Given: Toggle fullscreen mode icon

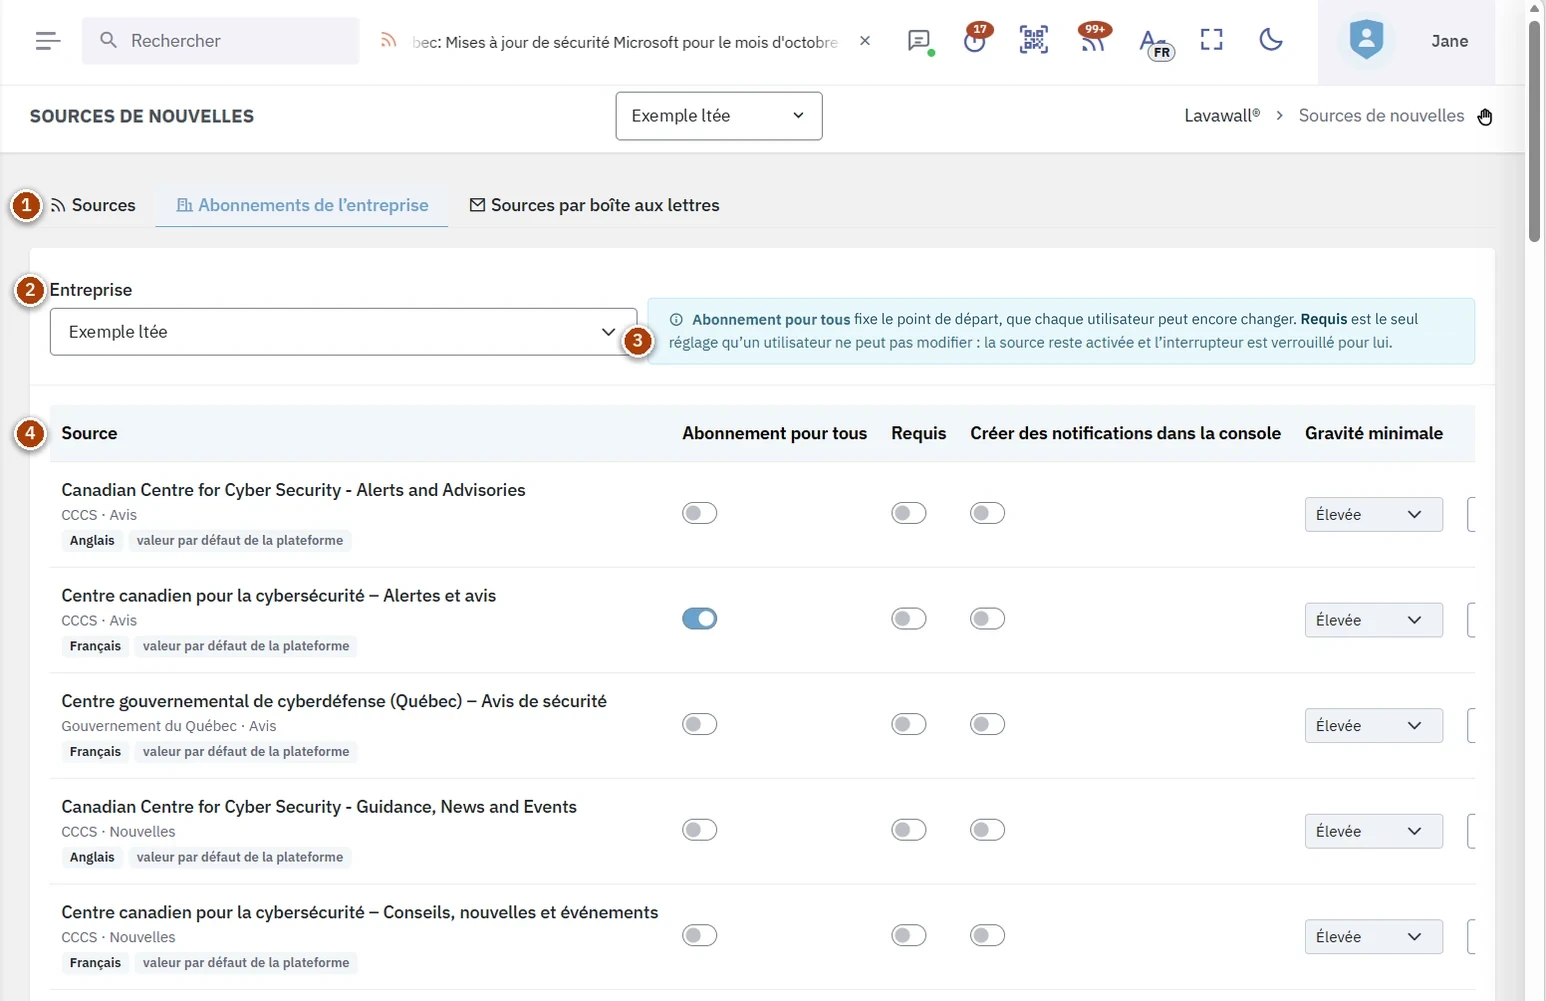Looking at the screenshot, I should click(1212, 40).
